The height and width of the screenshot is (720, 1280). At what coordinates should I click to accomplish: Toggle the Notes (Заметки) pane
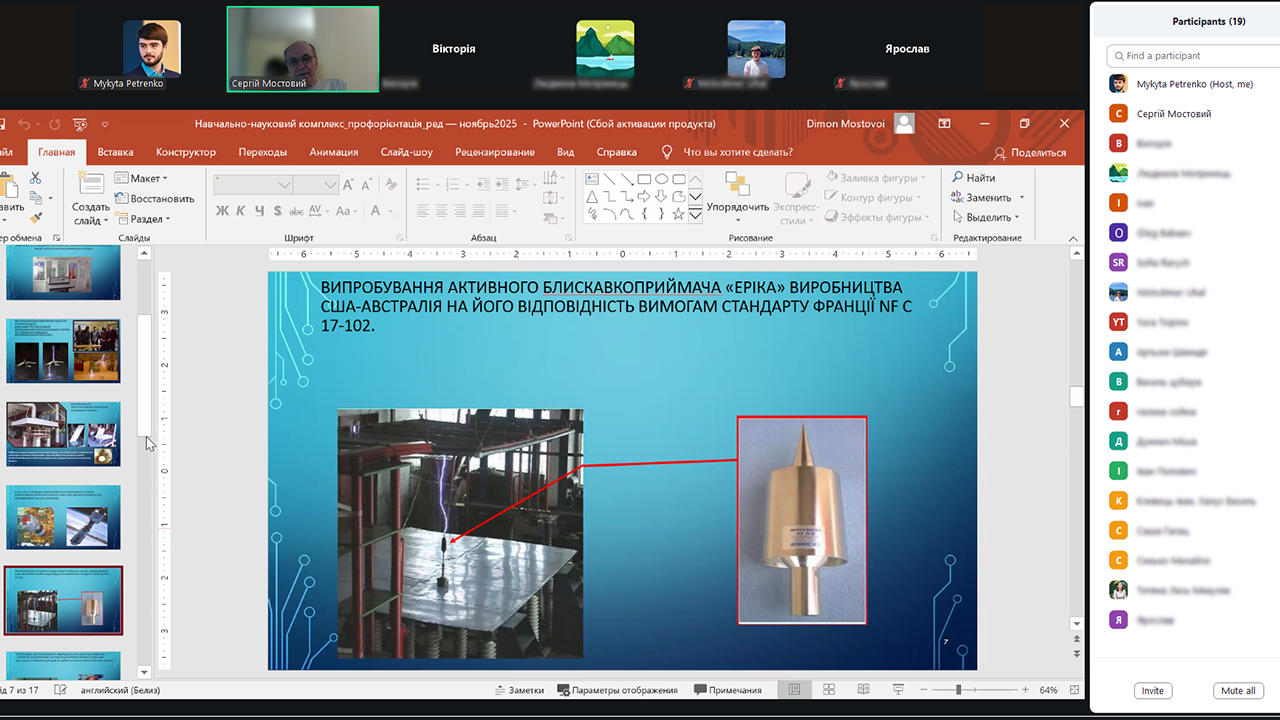[x=519, y=690]
